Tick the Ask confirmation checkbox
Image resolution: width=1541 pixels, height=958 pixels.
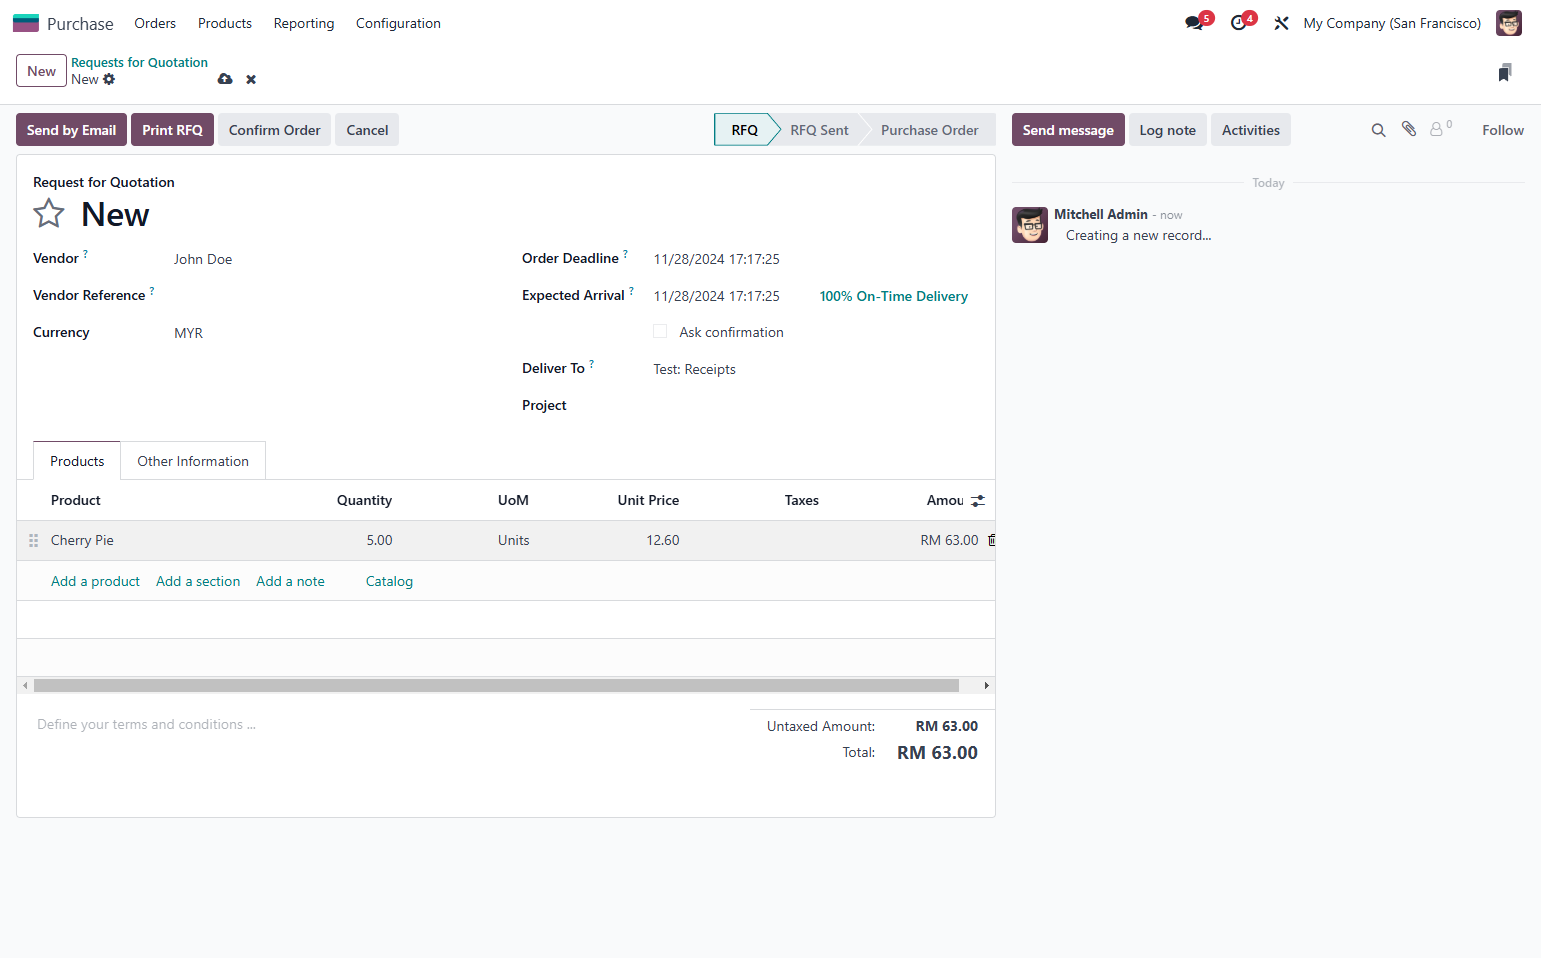tap(660, 332)
